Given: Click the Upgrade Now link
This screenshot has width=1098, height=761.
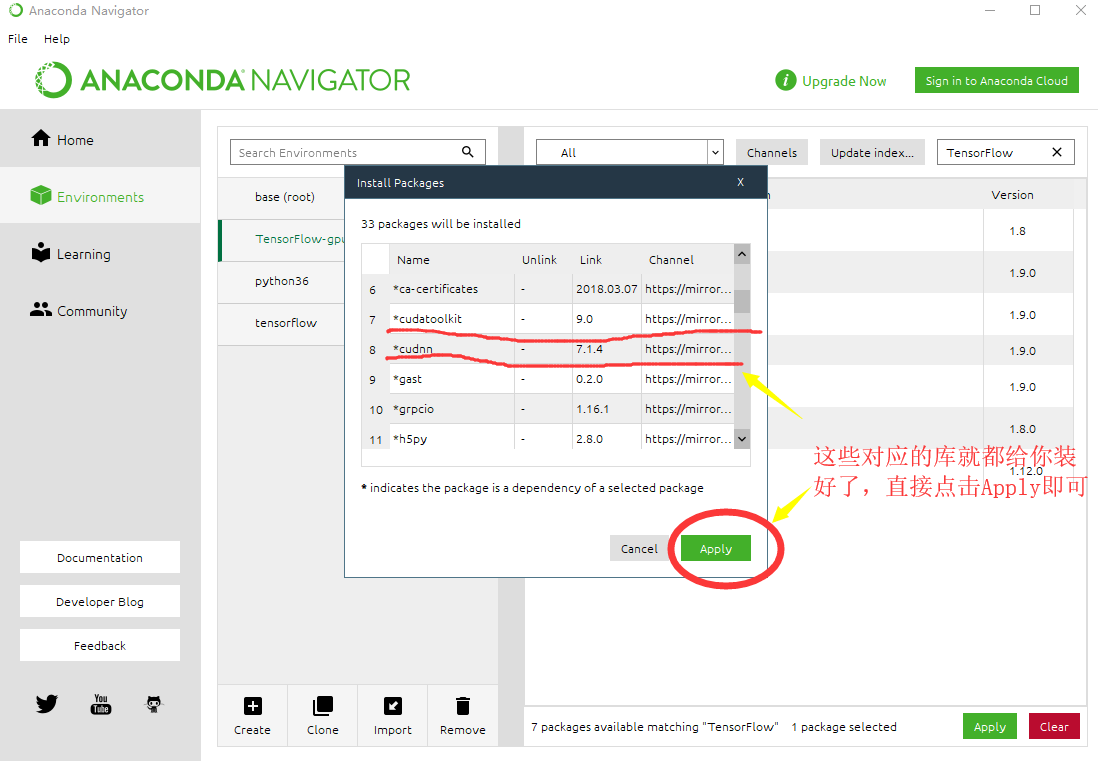Looking at the screenshot, I should pyautogui.click(x=844, y=81).
